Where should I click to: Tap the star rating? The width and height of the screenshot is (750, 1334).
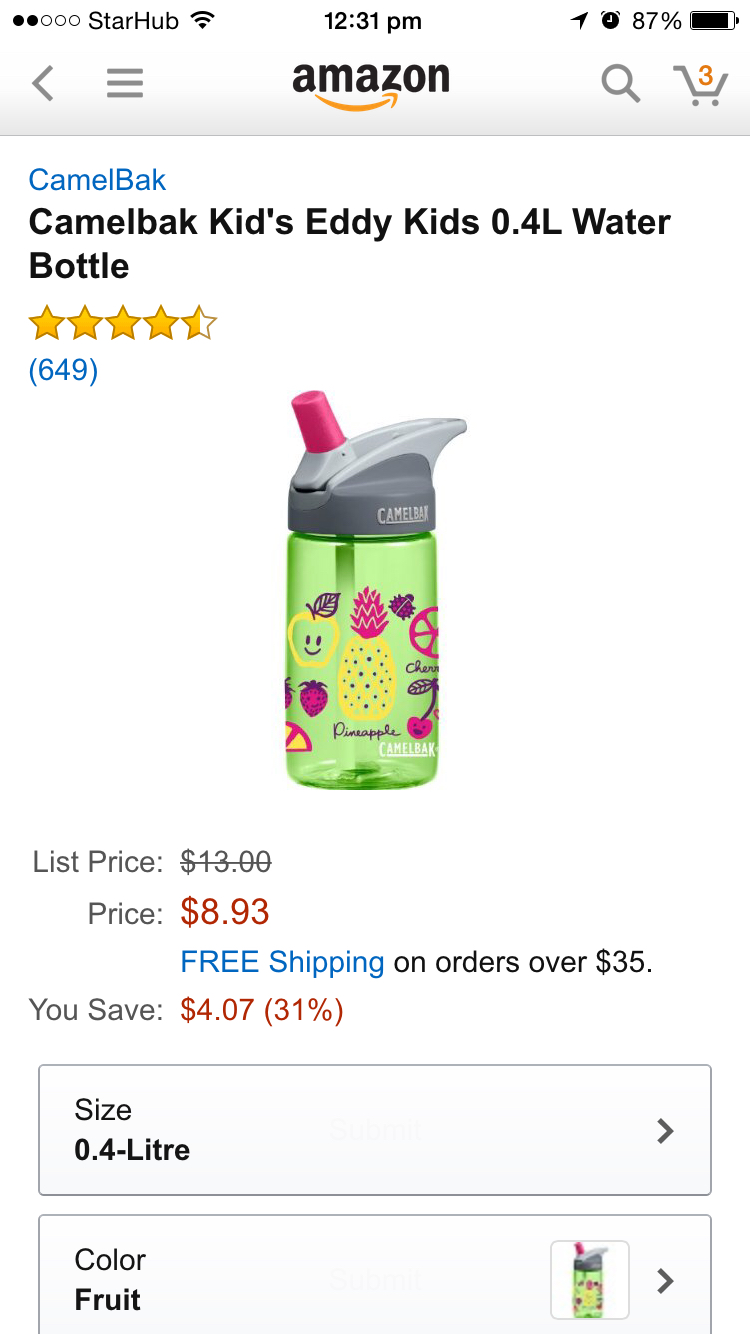(122, 324)
